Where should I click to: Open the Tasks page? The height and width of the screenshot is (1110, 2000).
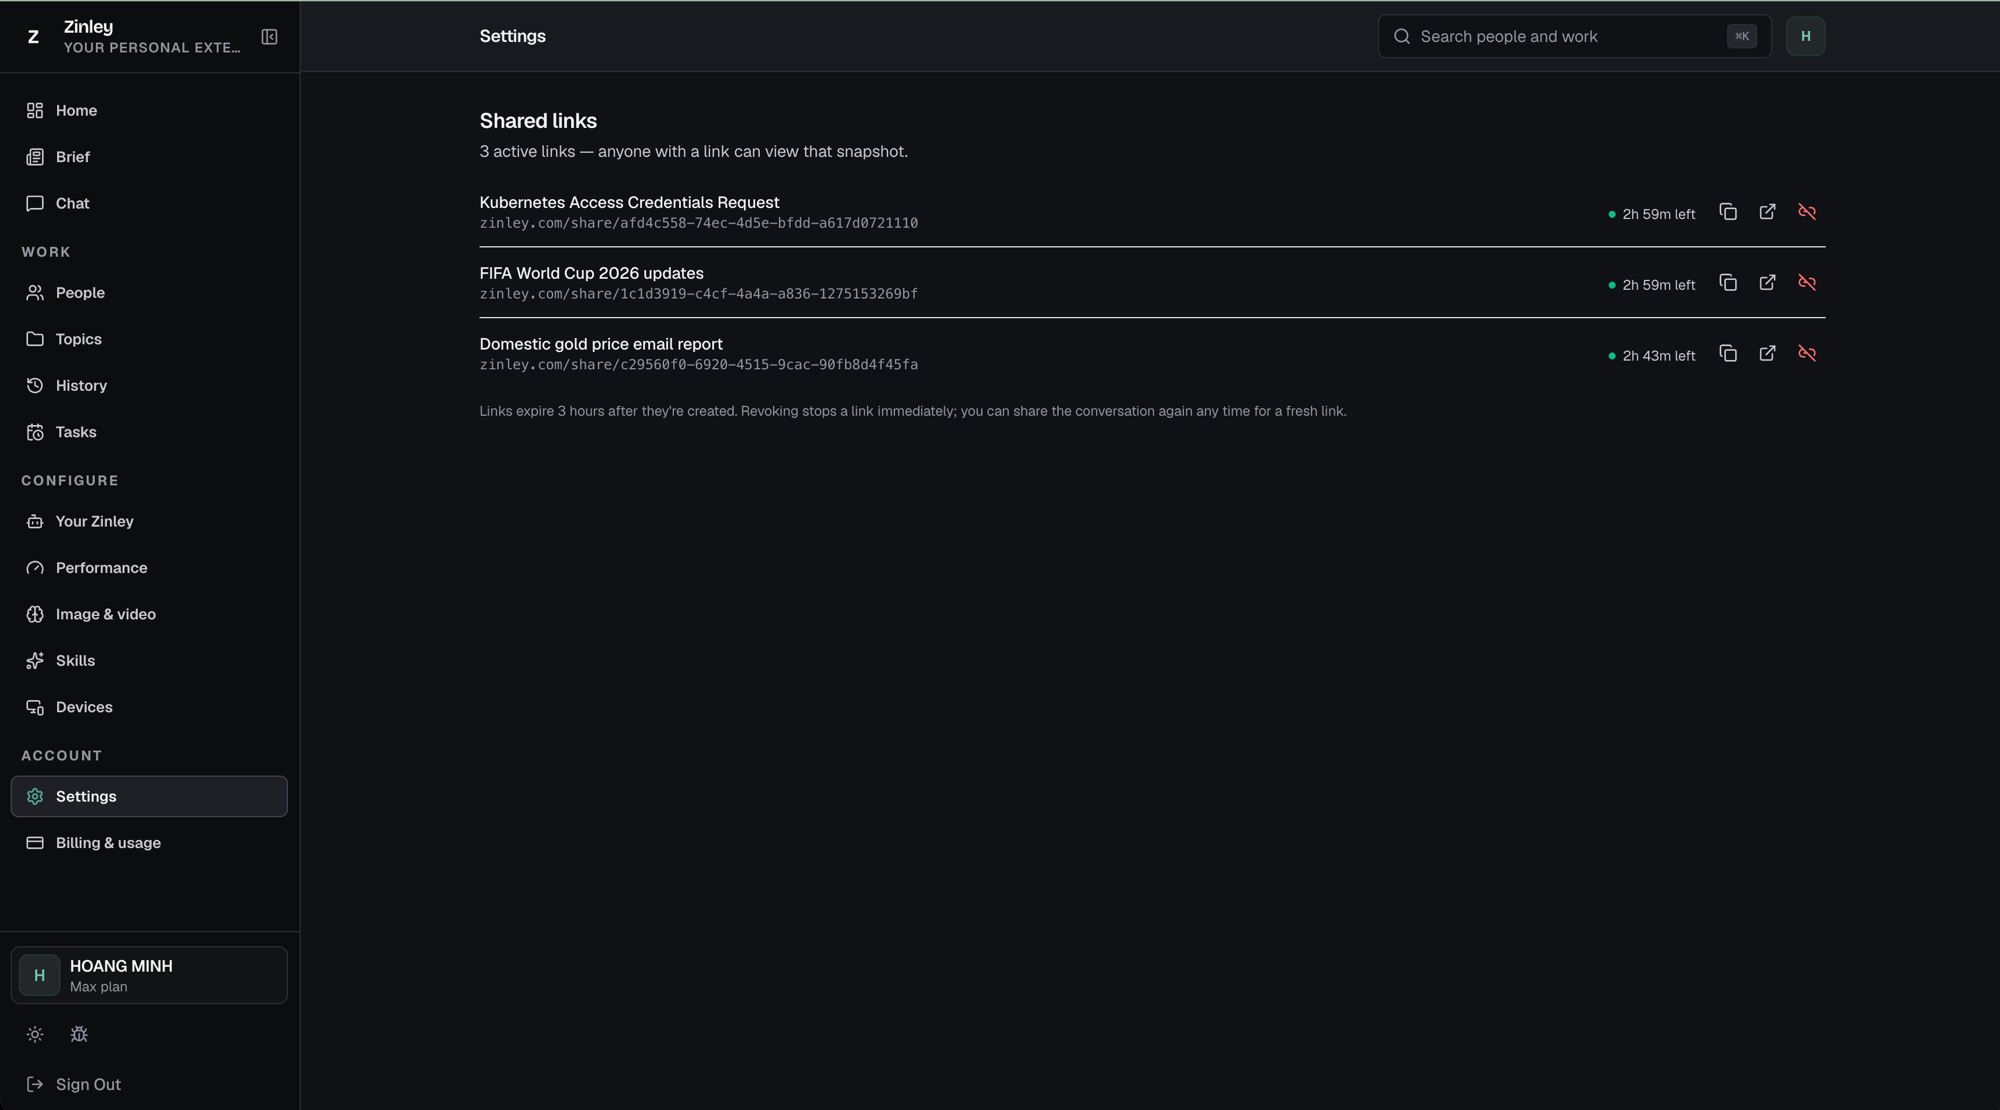pyautogui.click(x=149, y=432)
